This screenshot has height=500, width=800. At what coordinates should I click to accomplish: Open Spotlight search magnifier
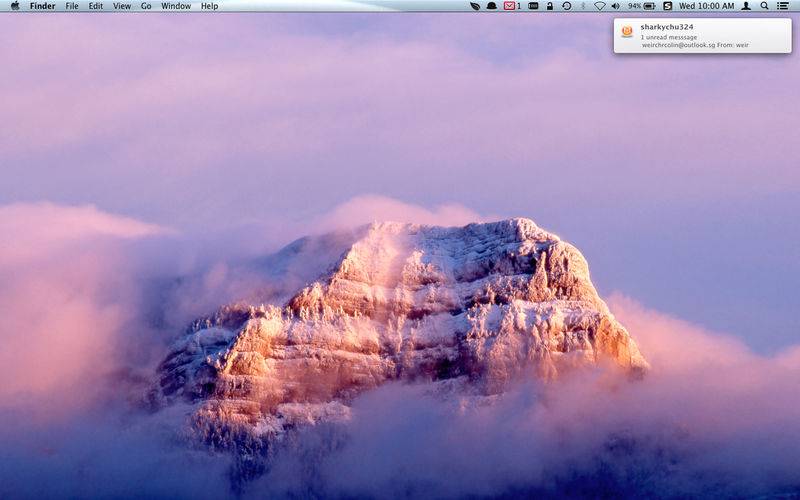pos(765,6)
